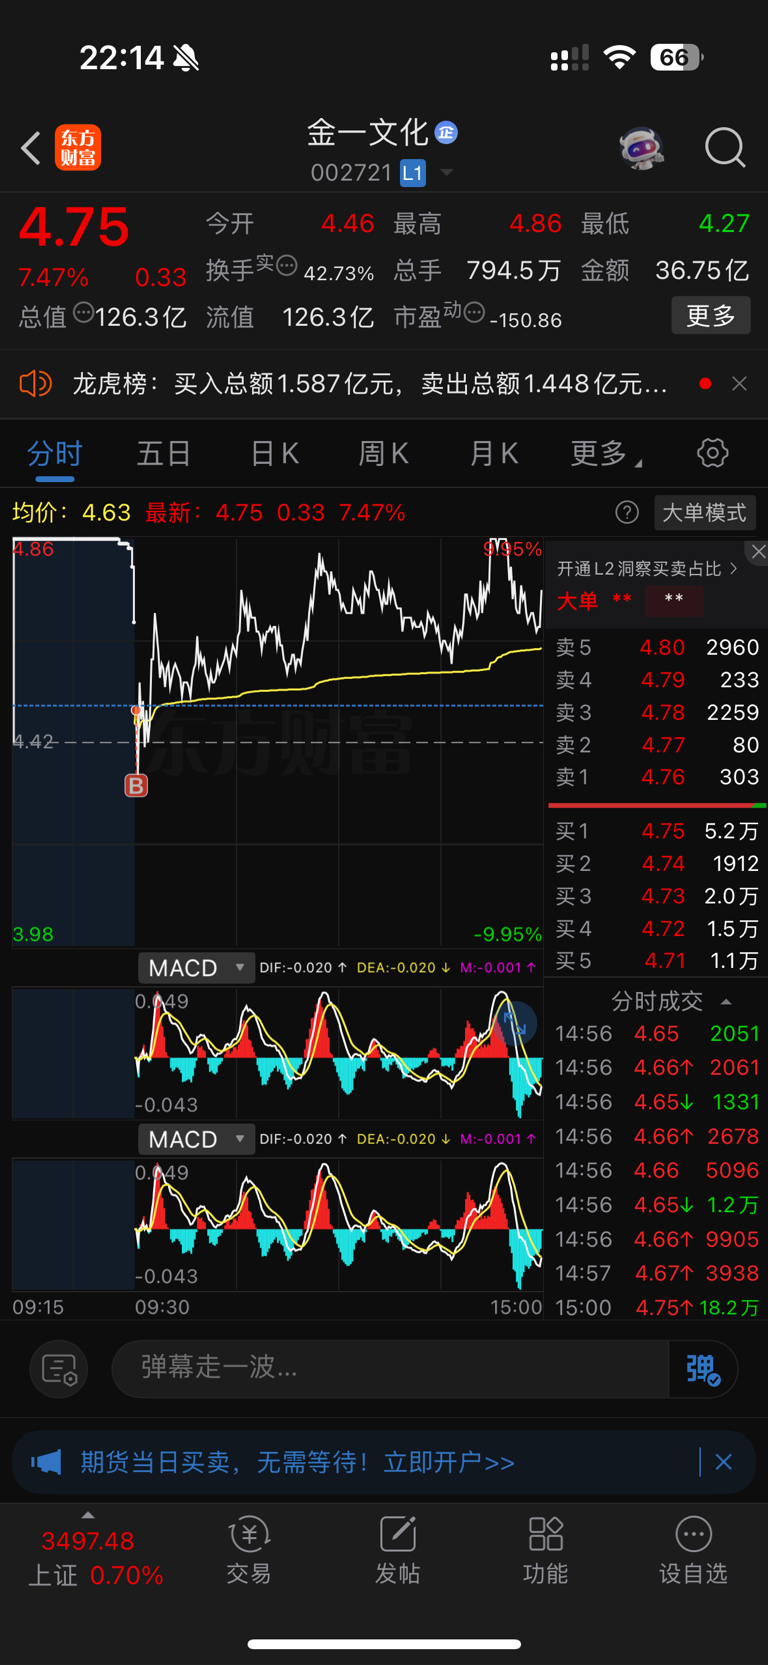Screen dimensions: 769x1665
Task: Tap the Wi-Fi status icon
Action: 620,57
